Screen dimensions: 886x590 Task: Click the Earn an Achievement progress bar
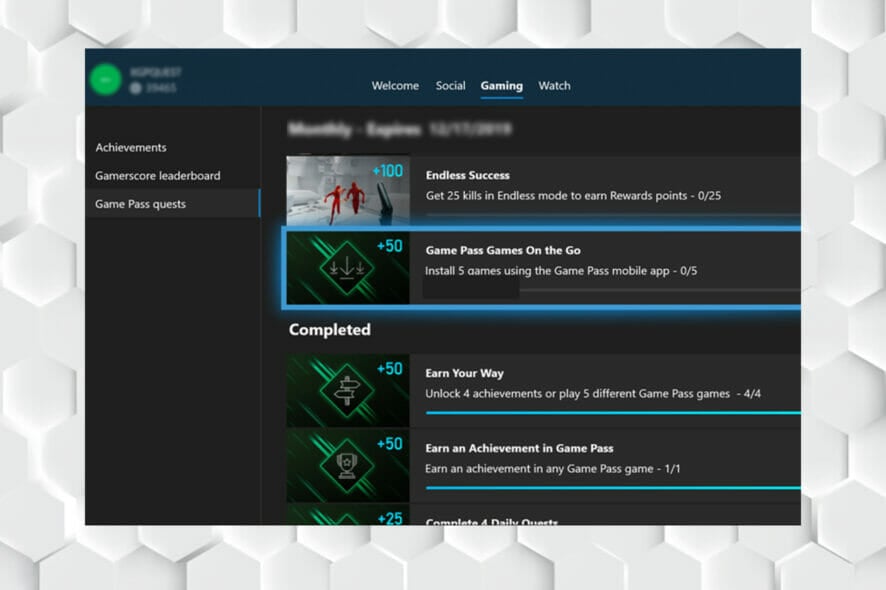[613, 488]
